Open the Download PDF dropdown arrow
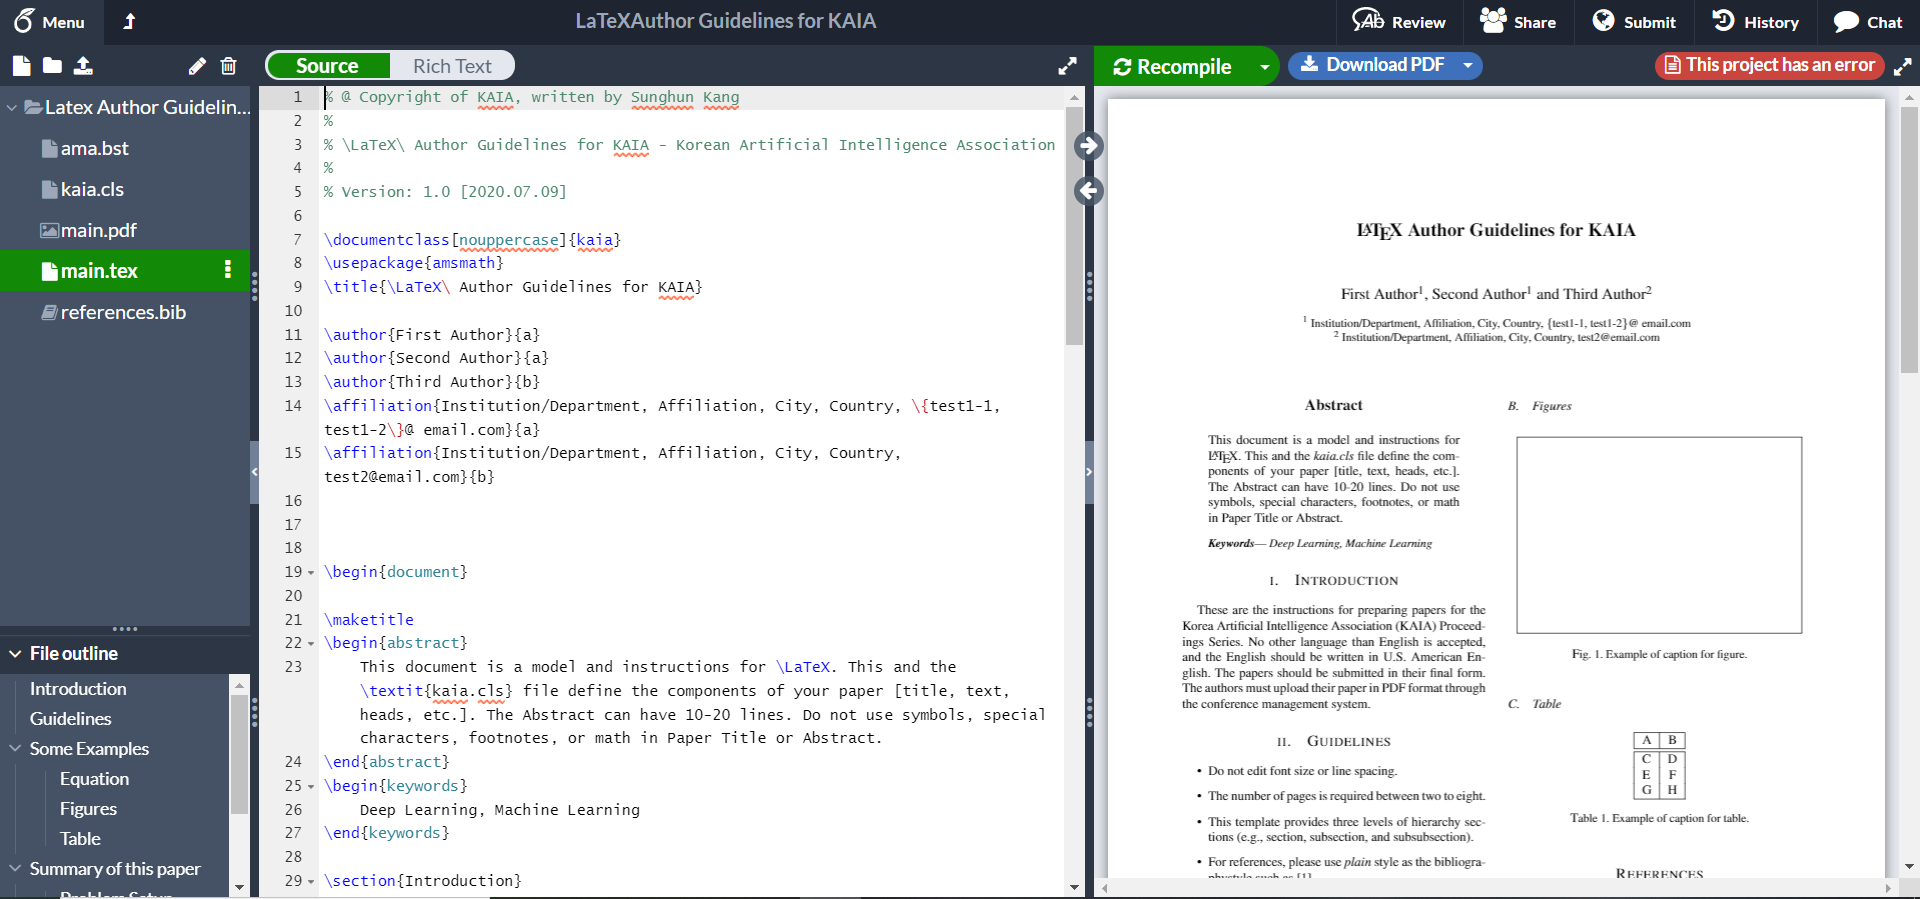Image resolution: width=1920 pixels, height=899 pixels. click(x=1468, y=65)
